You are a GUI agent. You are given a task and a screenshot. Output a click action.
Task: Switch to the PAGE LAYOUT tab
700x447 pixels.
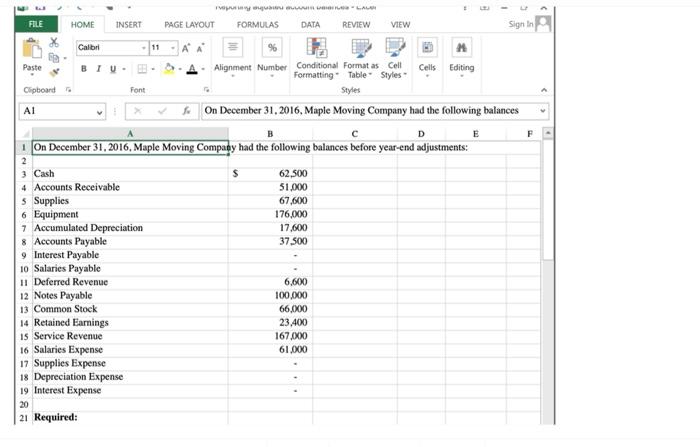(189, 25)
